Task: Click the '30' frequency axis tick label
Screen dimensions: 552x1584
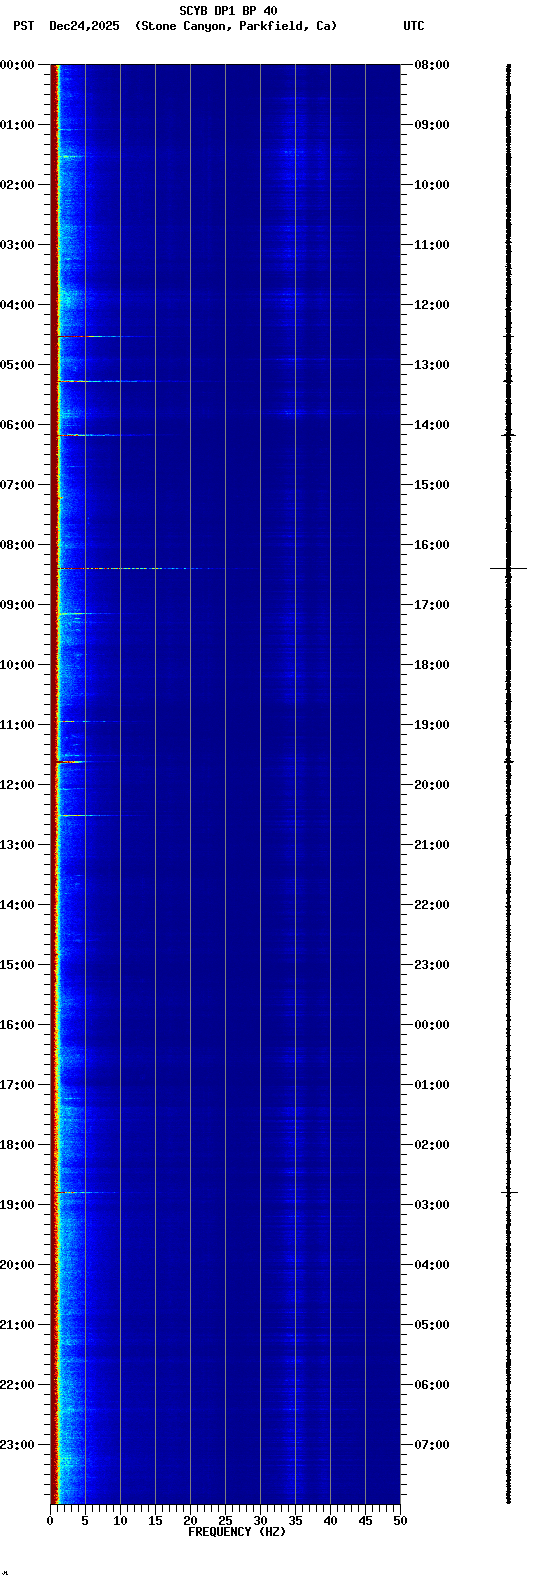Action: tap(260, 1521)
